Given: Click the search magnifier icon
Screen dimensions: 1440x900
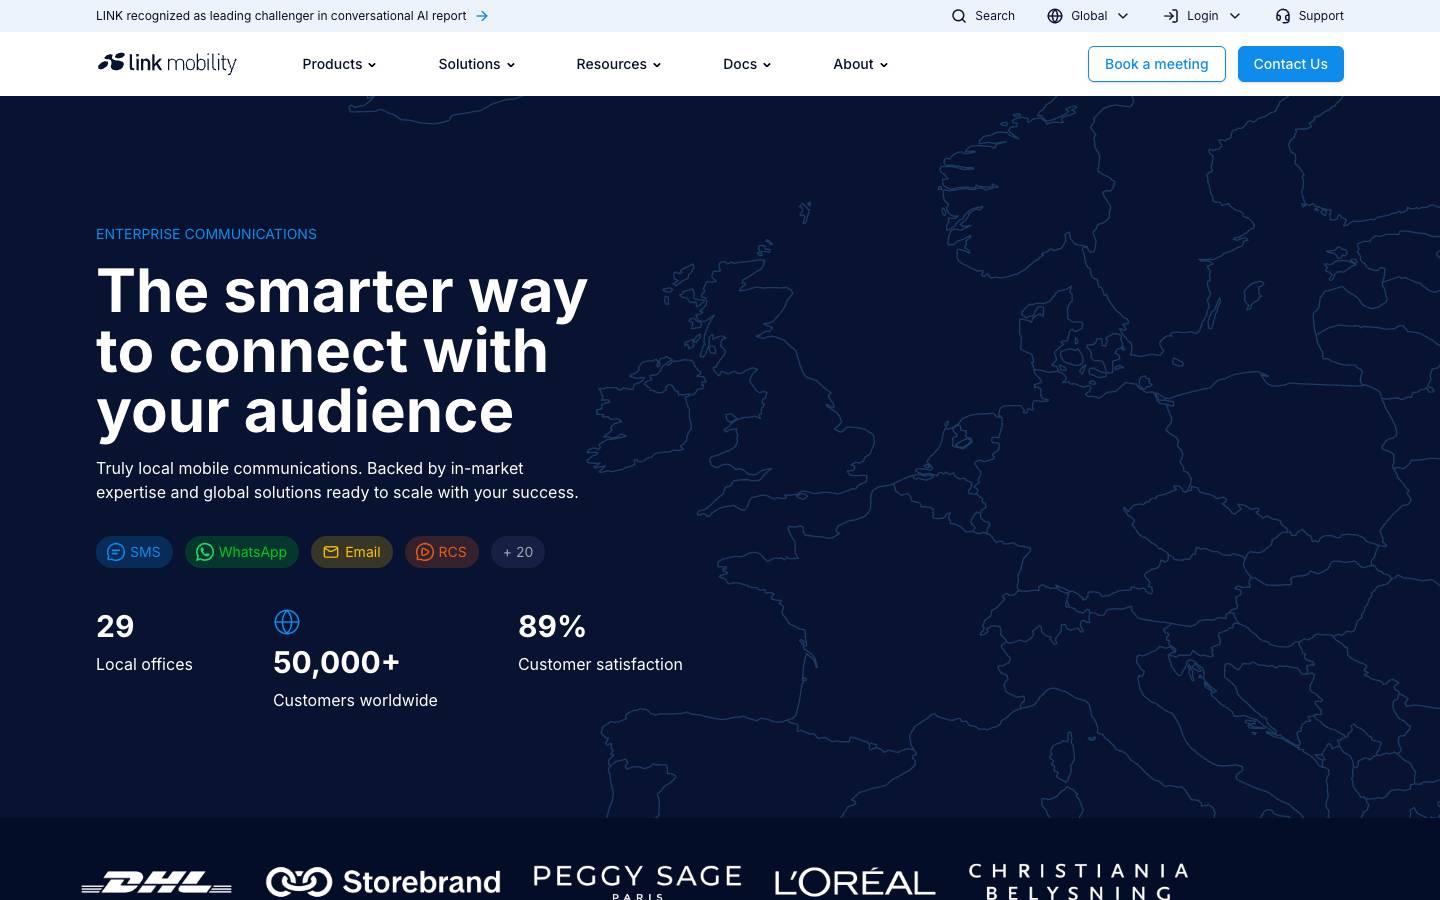Looking at the screenshot, I should [959, 16].
